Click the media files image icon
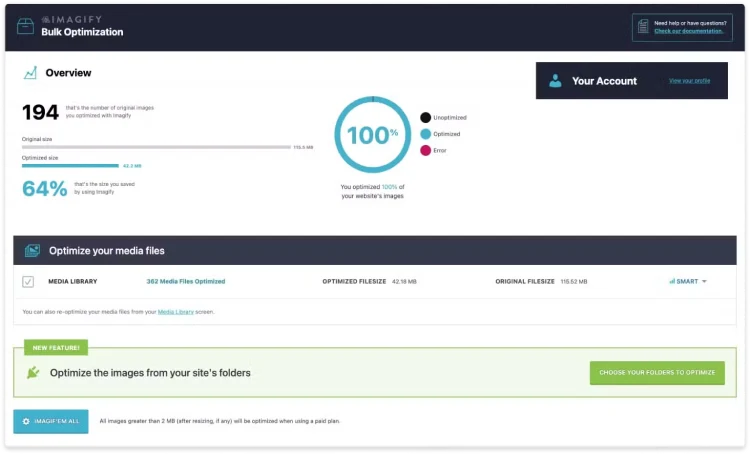 [x=32, y=250]
